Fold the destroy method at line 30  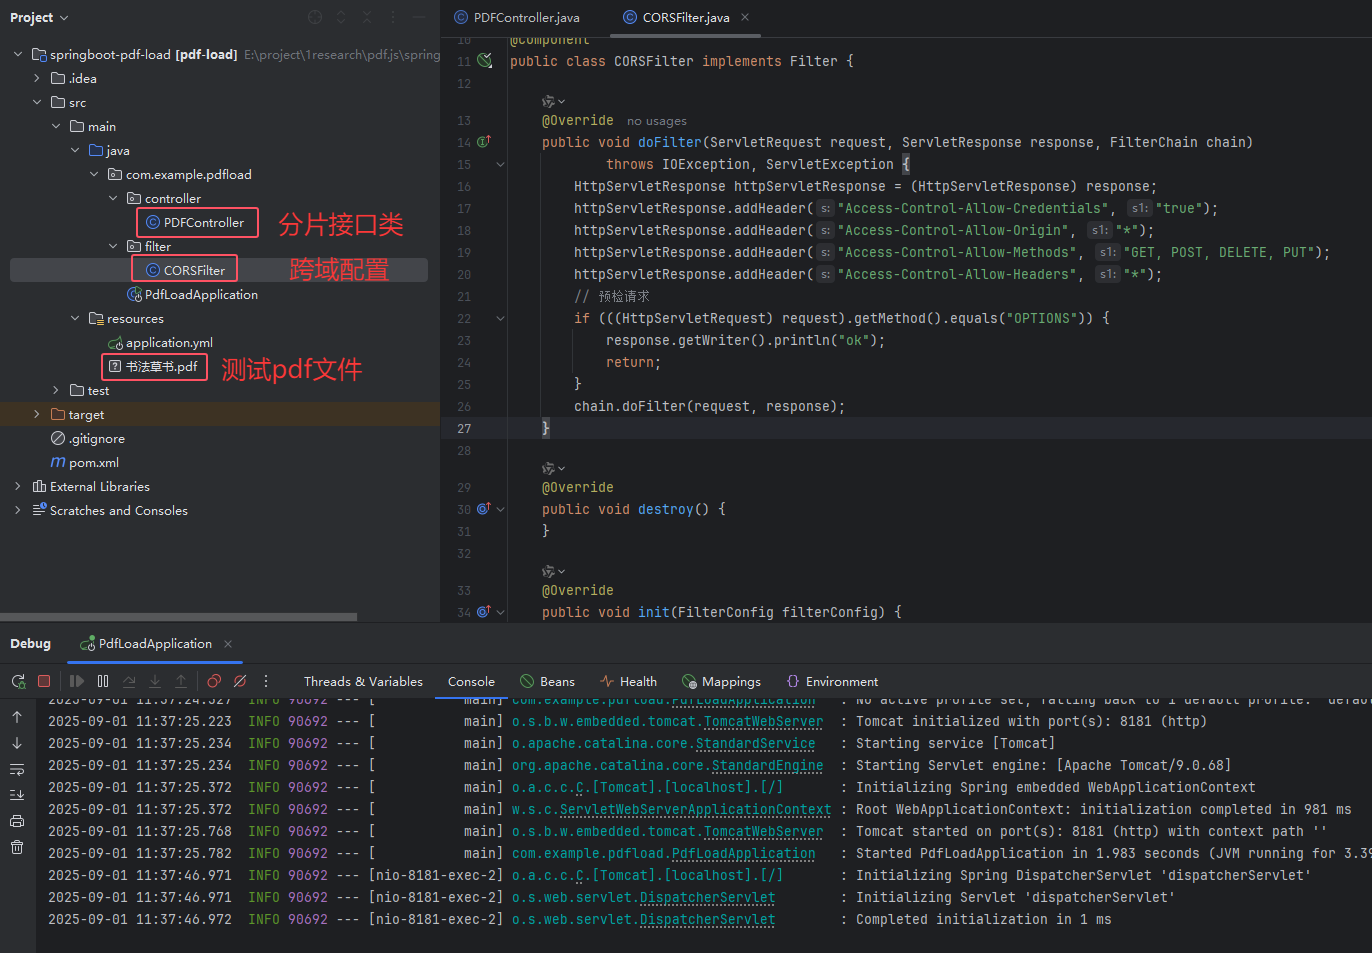coord(500,509)
